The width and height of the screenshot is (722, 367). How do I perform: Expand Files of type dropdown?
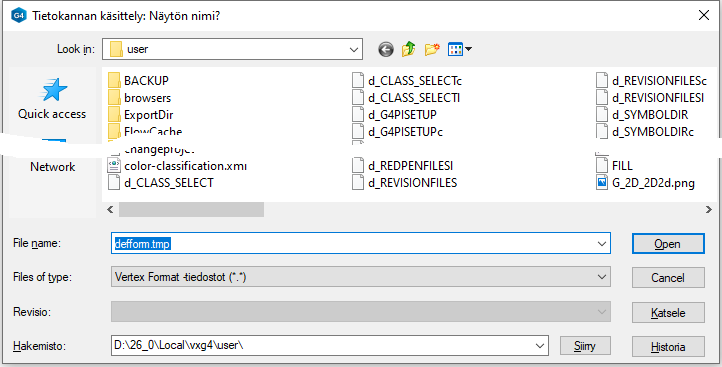(x=601, y=277)
